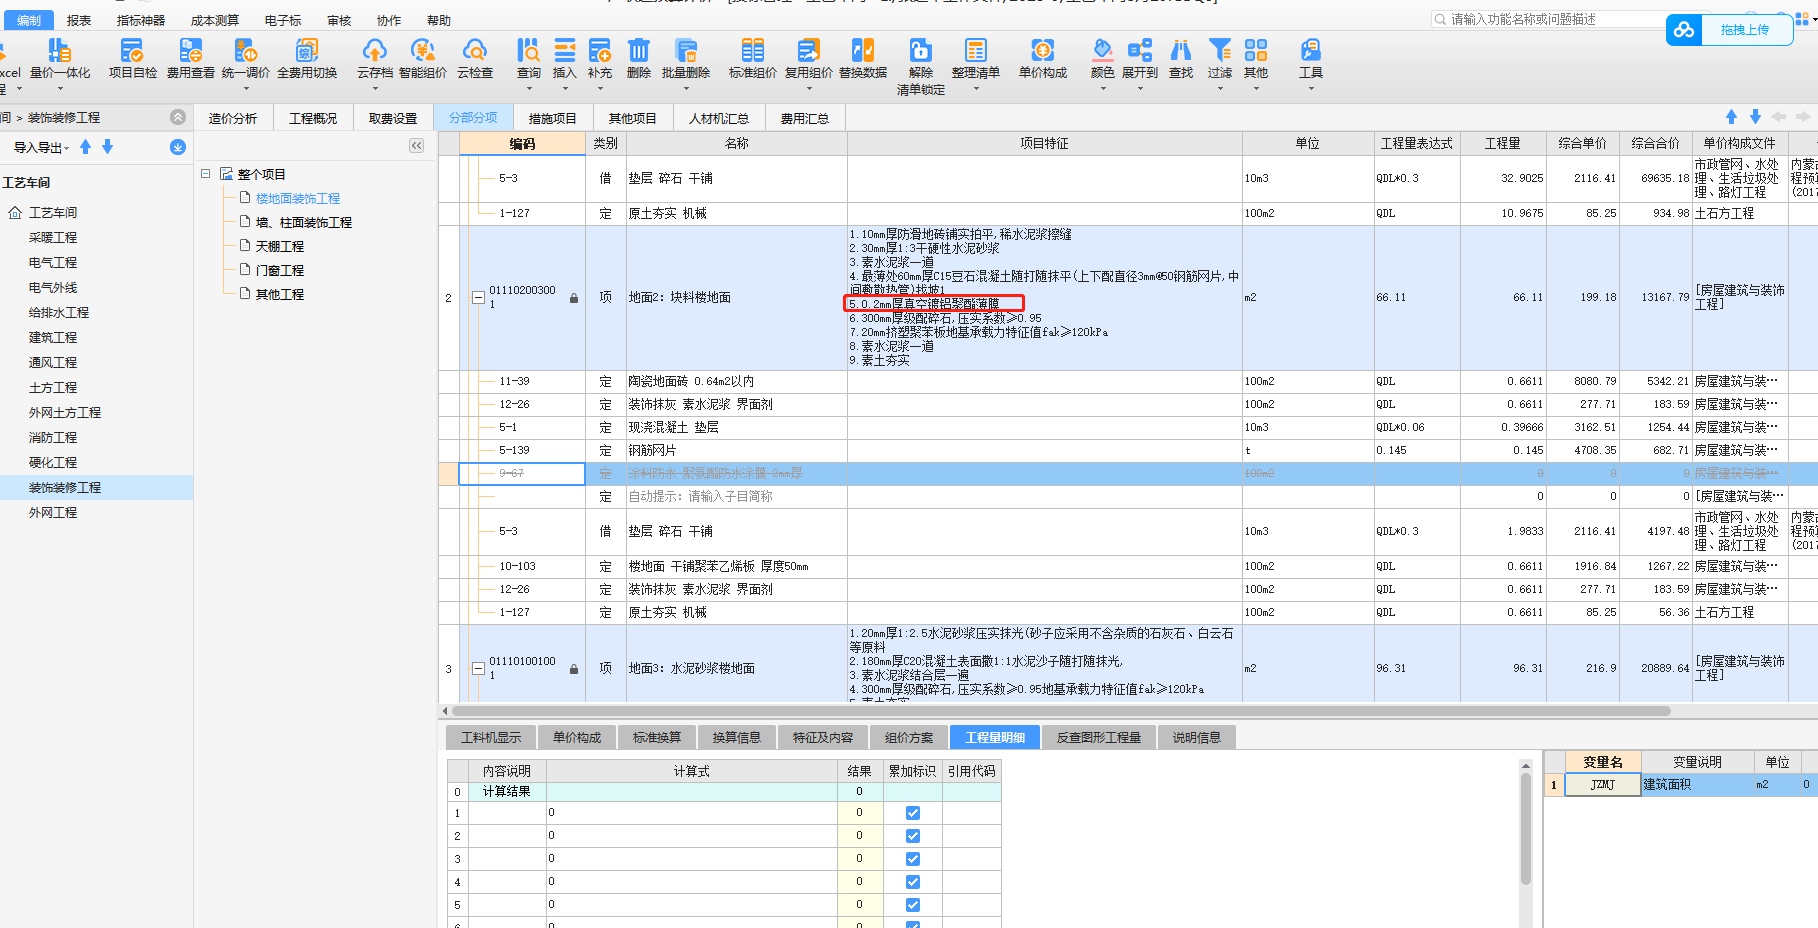Select 给排水工程 in left list
Screen dimensions: 1818x928
click(x=59, y=313)
